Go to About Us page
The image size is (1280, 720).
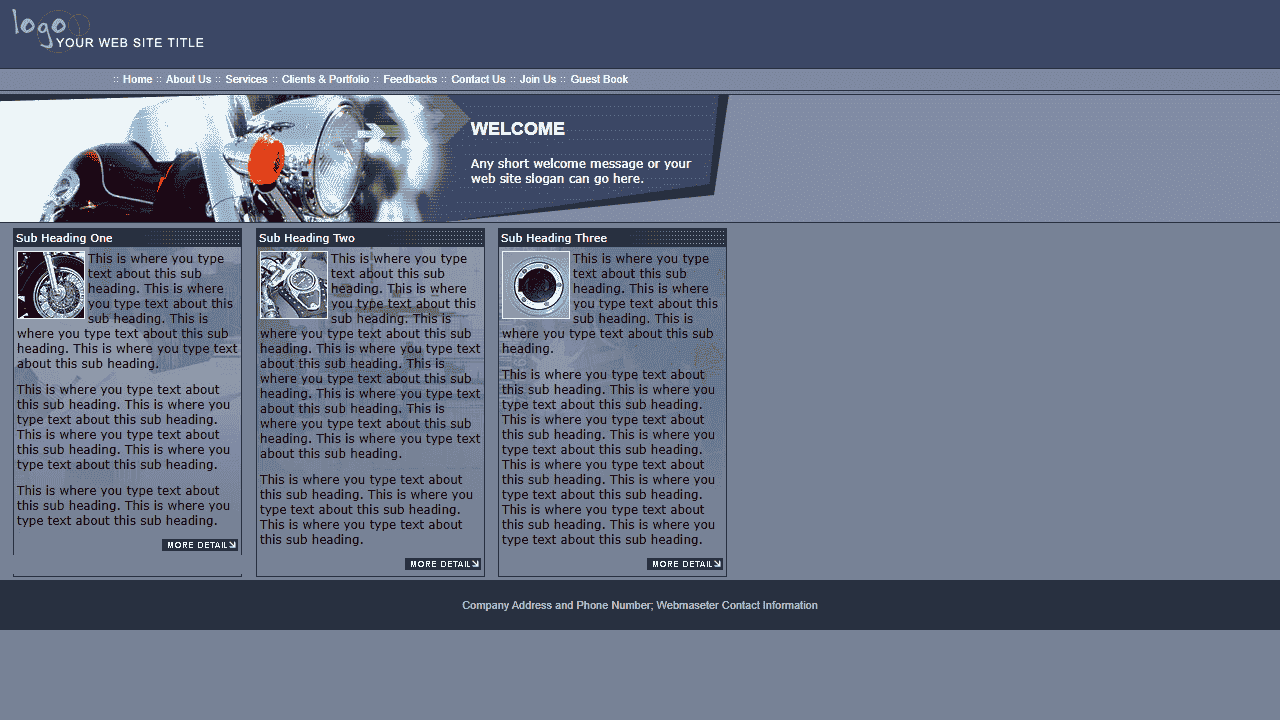(188, 80)
